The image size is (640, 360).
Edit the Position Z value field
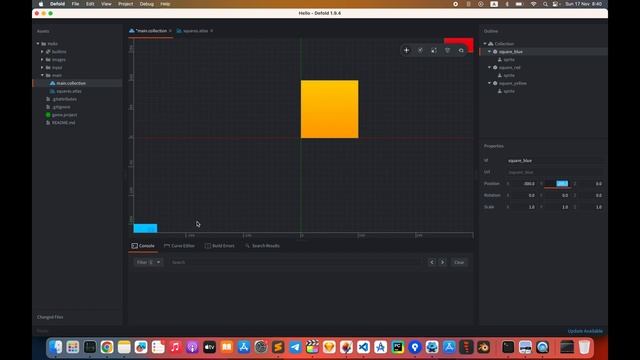click(x=591, y=184)
